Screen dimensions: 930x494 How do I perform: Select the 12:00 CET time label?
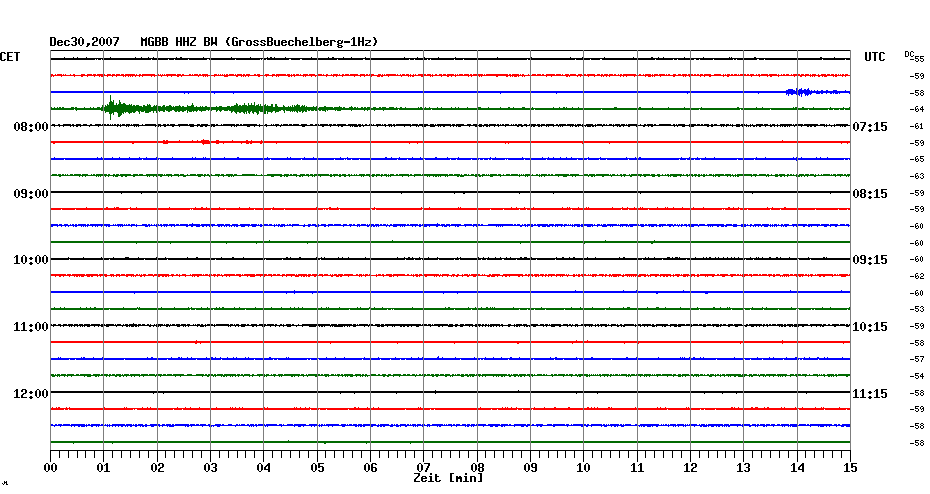(x=31, y=394)
